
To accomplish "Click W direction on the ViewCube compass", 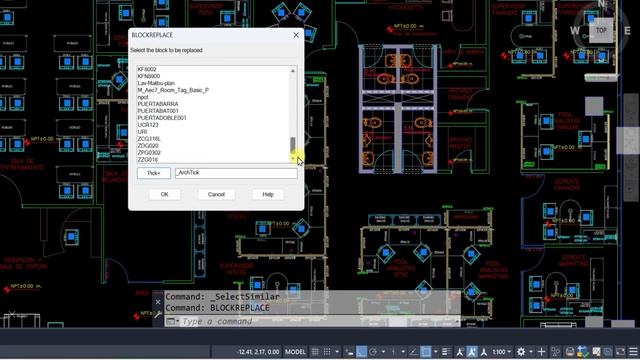I will click(574, 30).
